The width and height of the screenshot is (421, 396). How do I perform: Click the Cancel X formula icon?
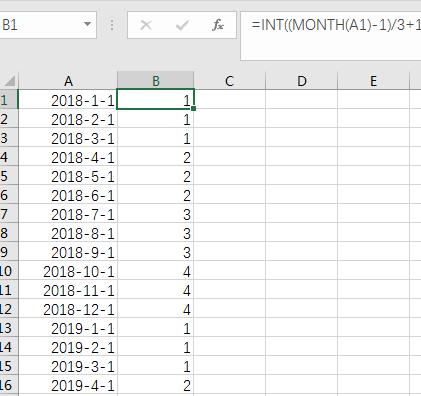click(146, 25)
